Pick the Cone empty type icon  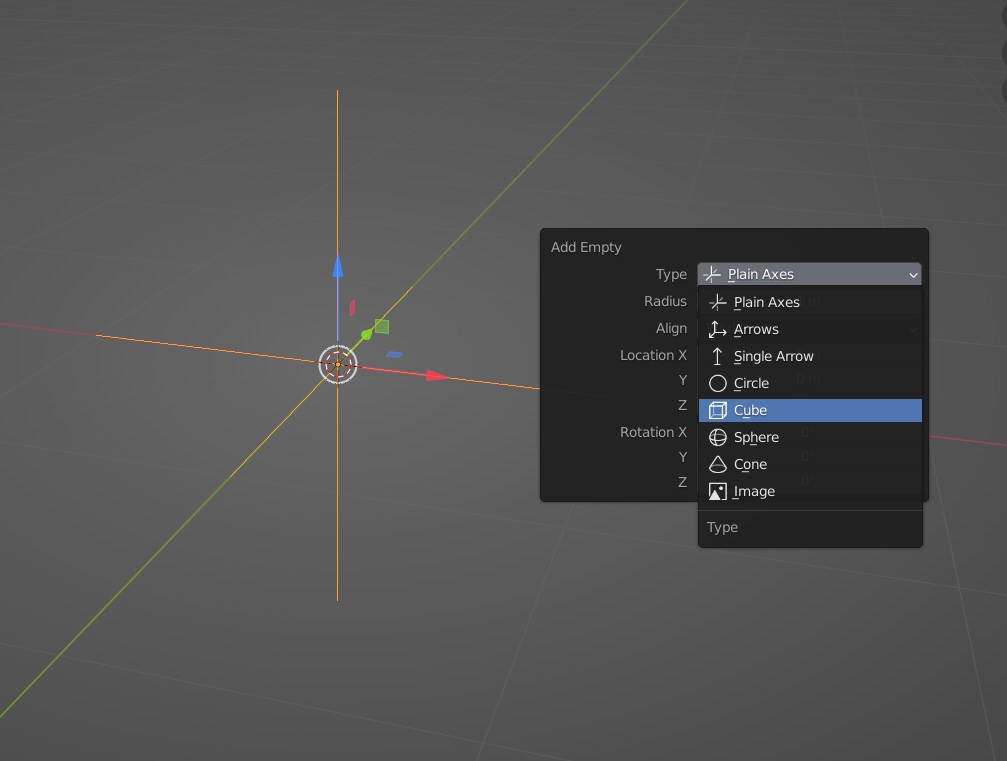[x=717, y=464]
